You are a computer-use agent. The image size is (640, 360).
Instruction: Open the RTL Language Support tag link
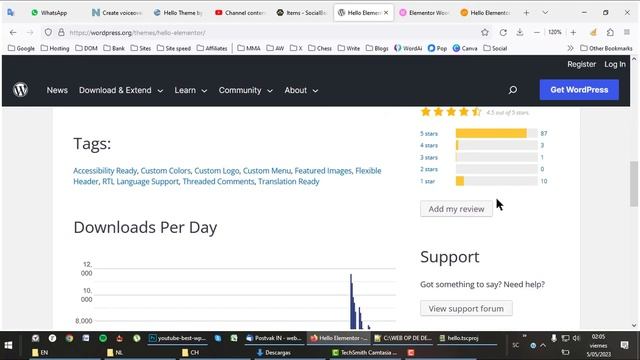140,181
